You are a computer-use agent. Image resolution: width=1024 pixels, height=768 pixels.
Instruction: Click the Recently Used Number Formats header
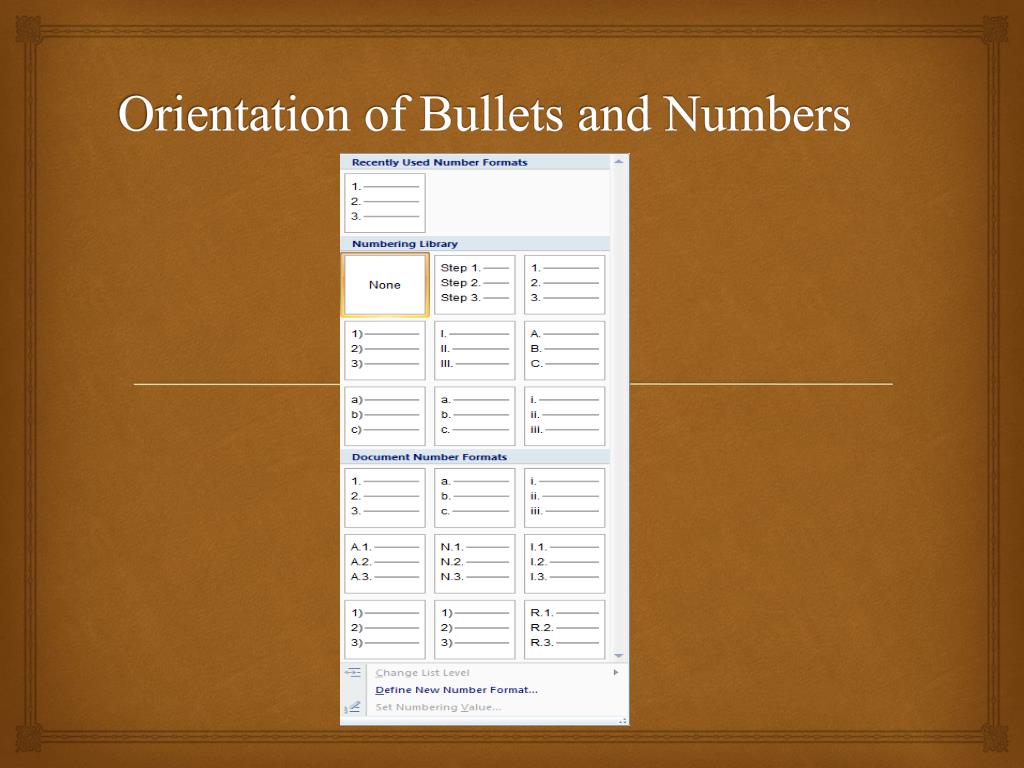[475, 162]
